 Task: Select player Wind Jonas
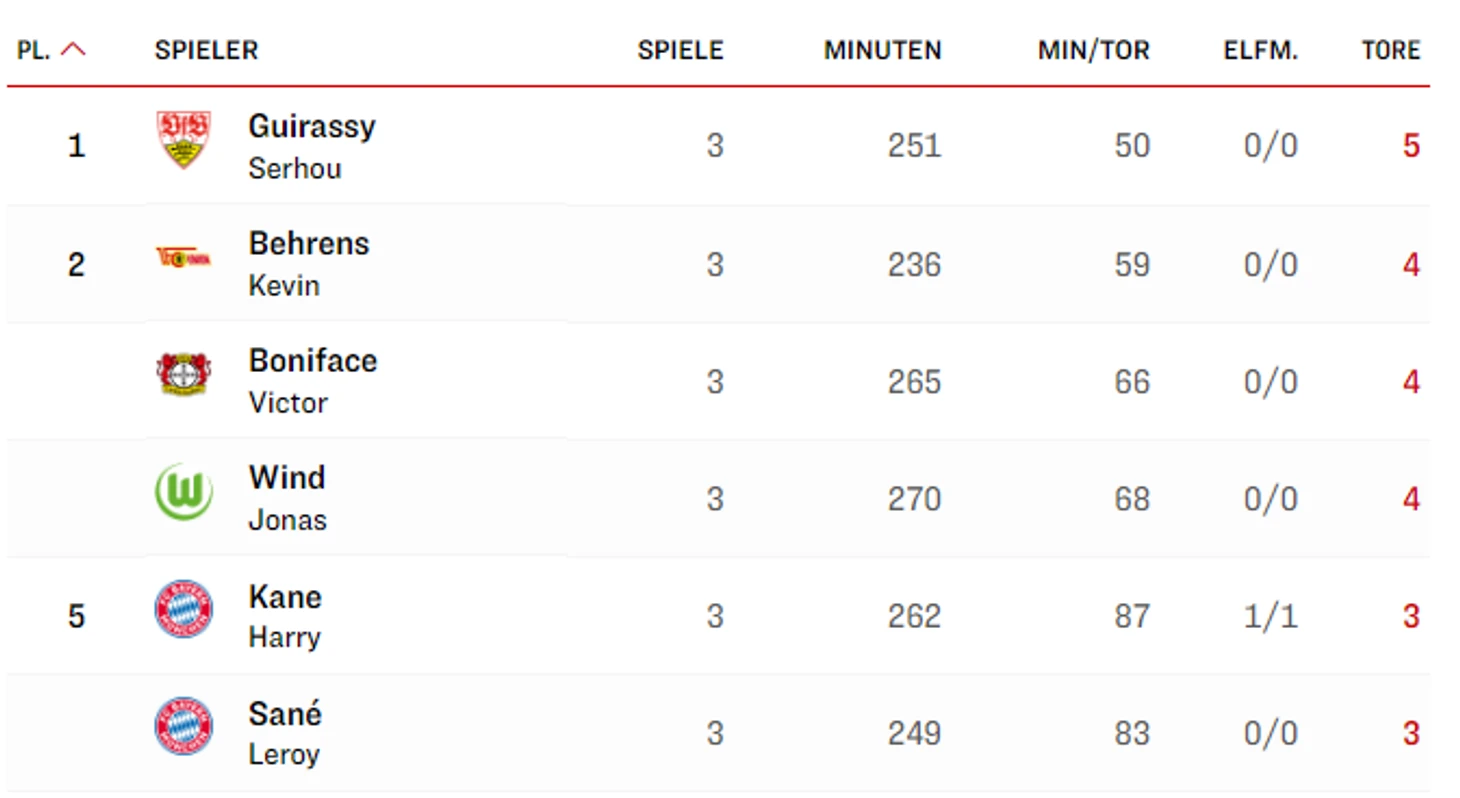[287, 478]
